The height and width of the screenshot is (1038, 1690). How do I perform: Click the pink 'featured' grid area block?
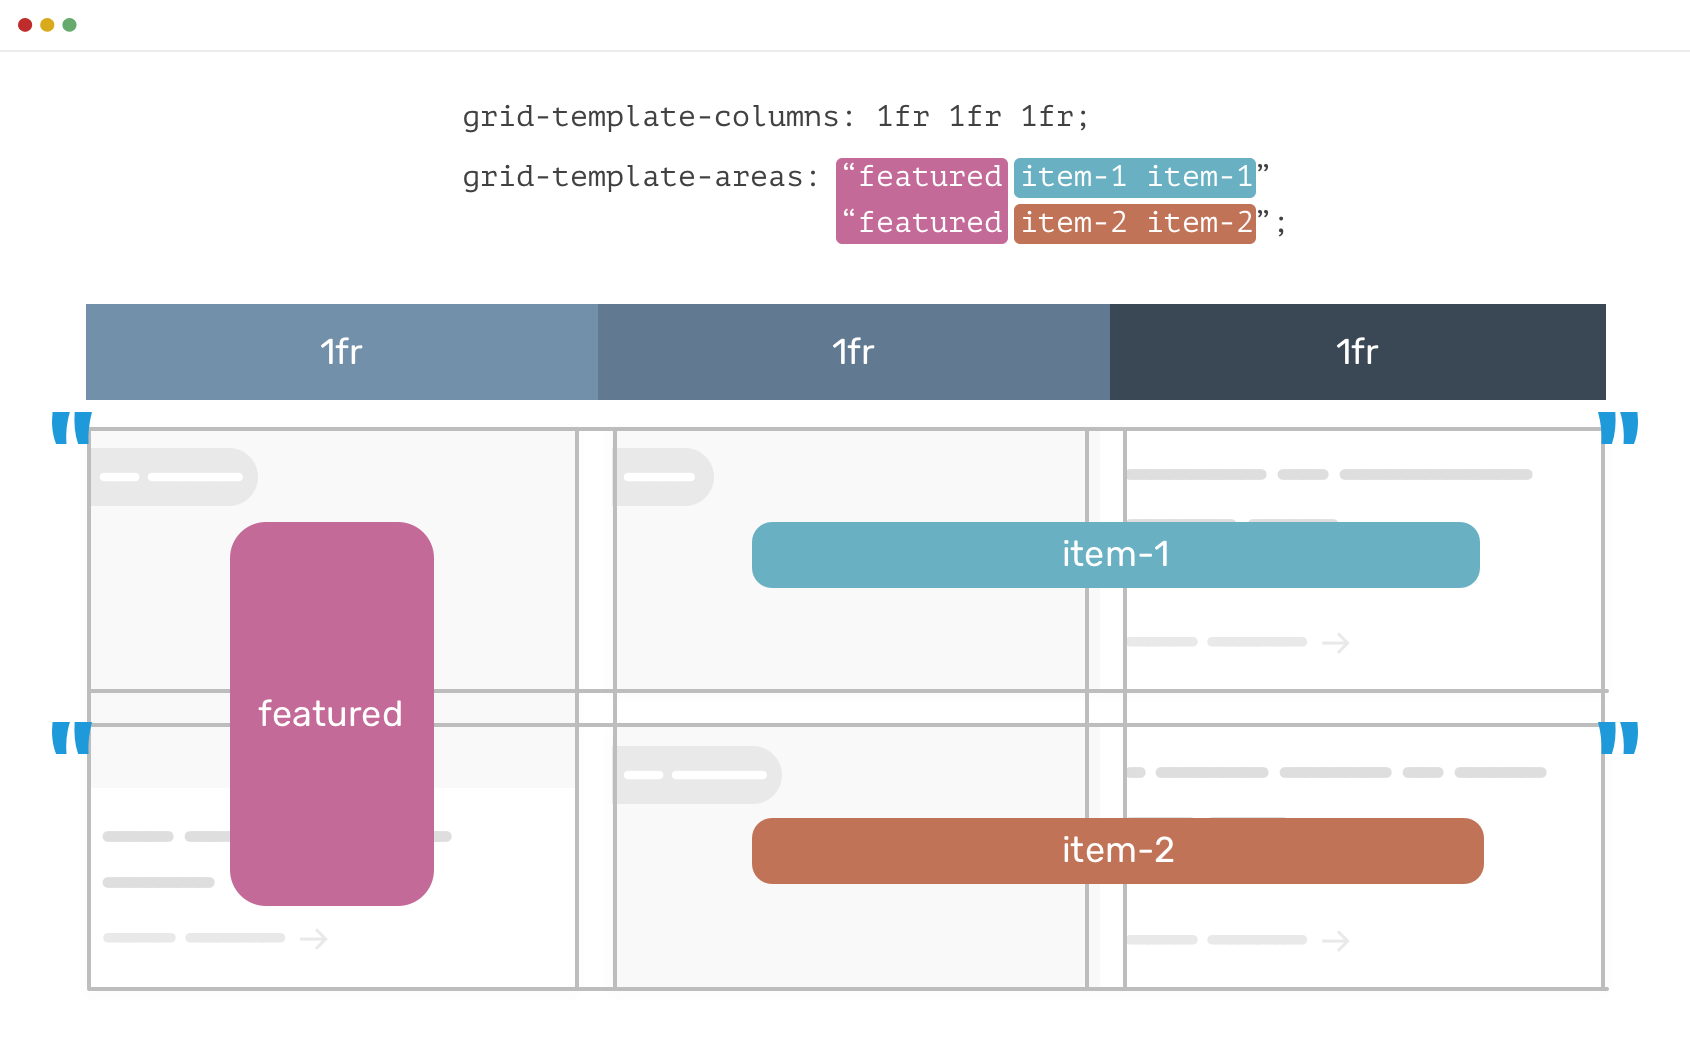click(x=331, y=713)
